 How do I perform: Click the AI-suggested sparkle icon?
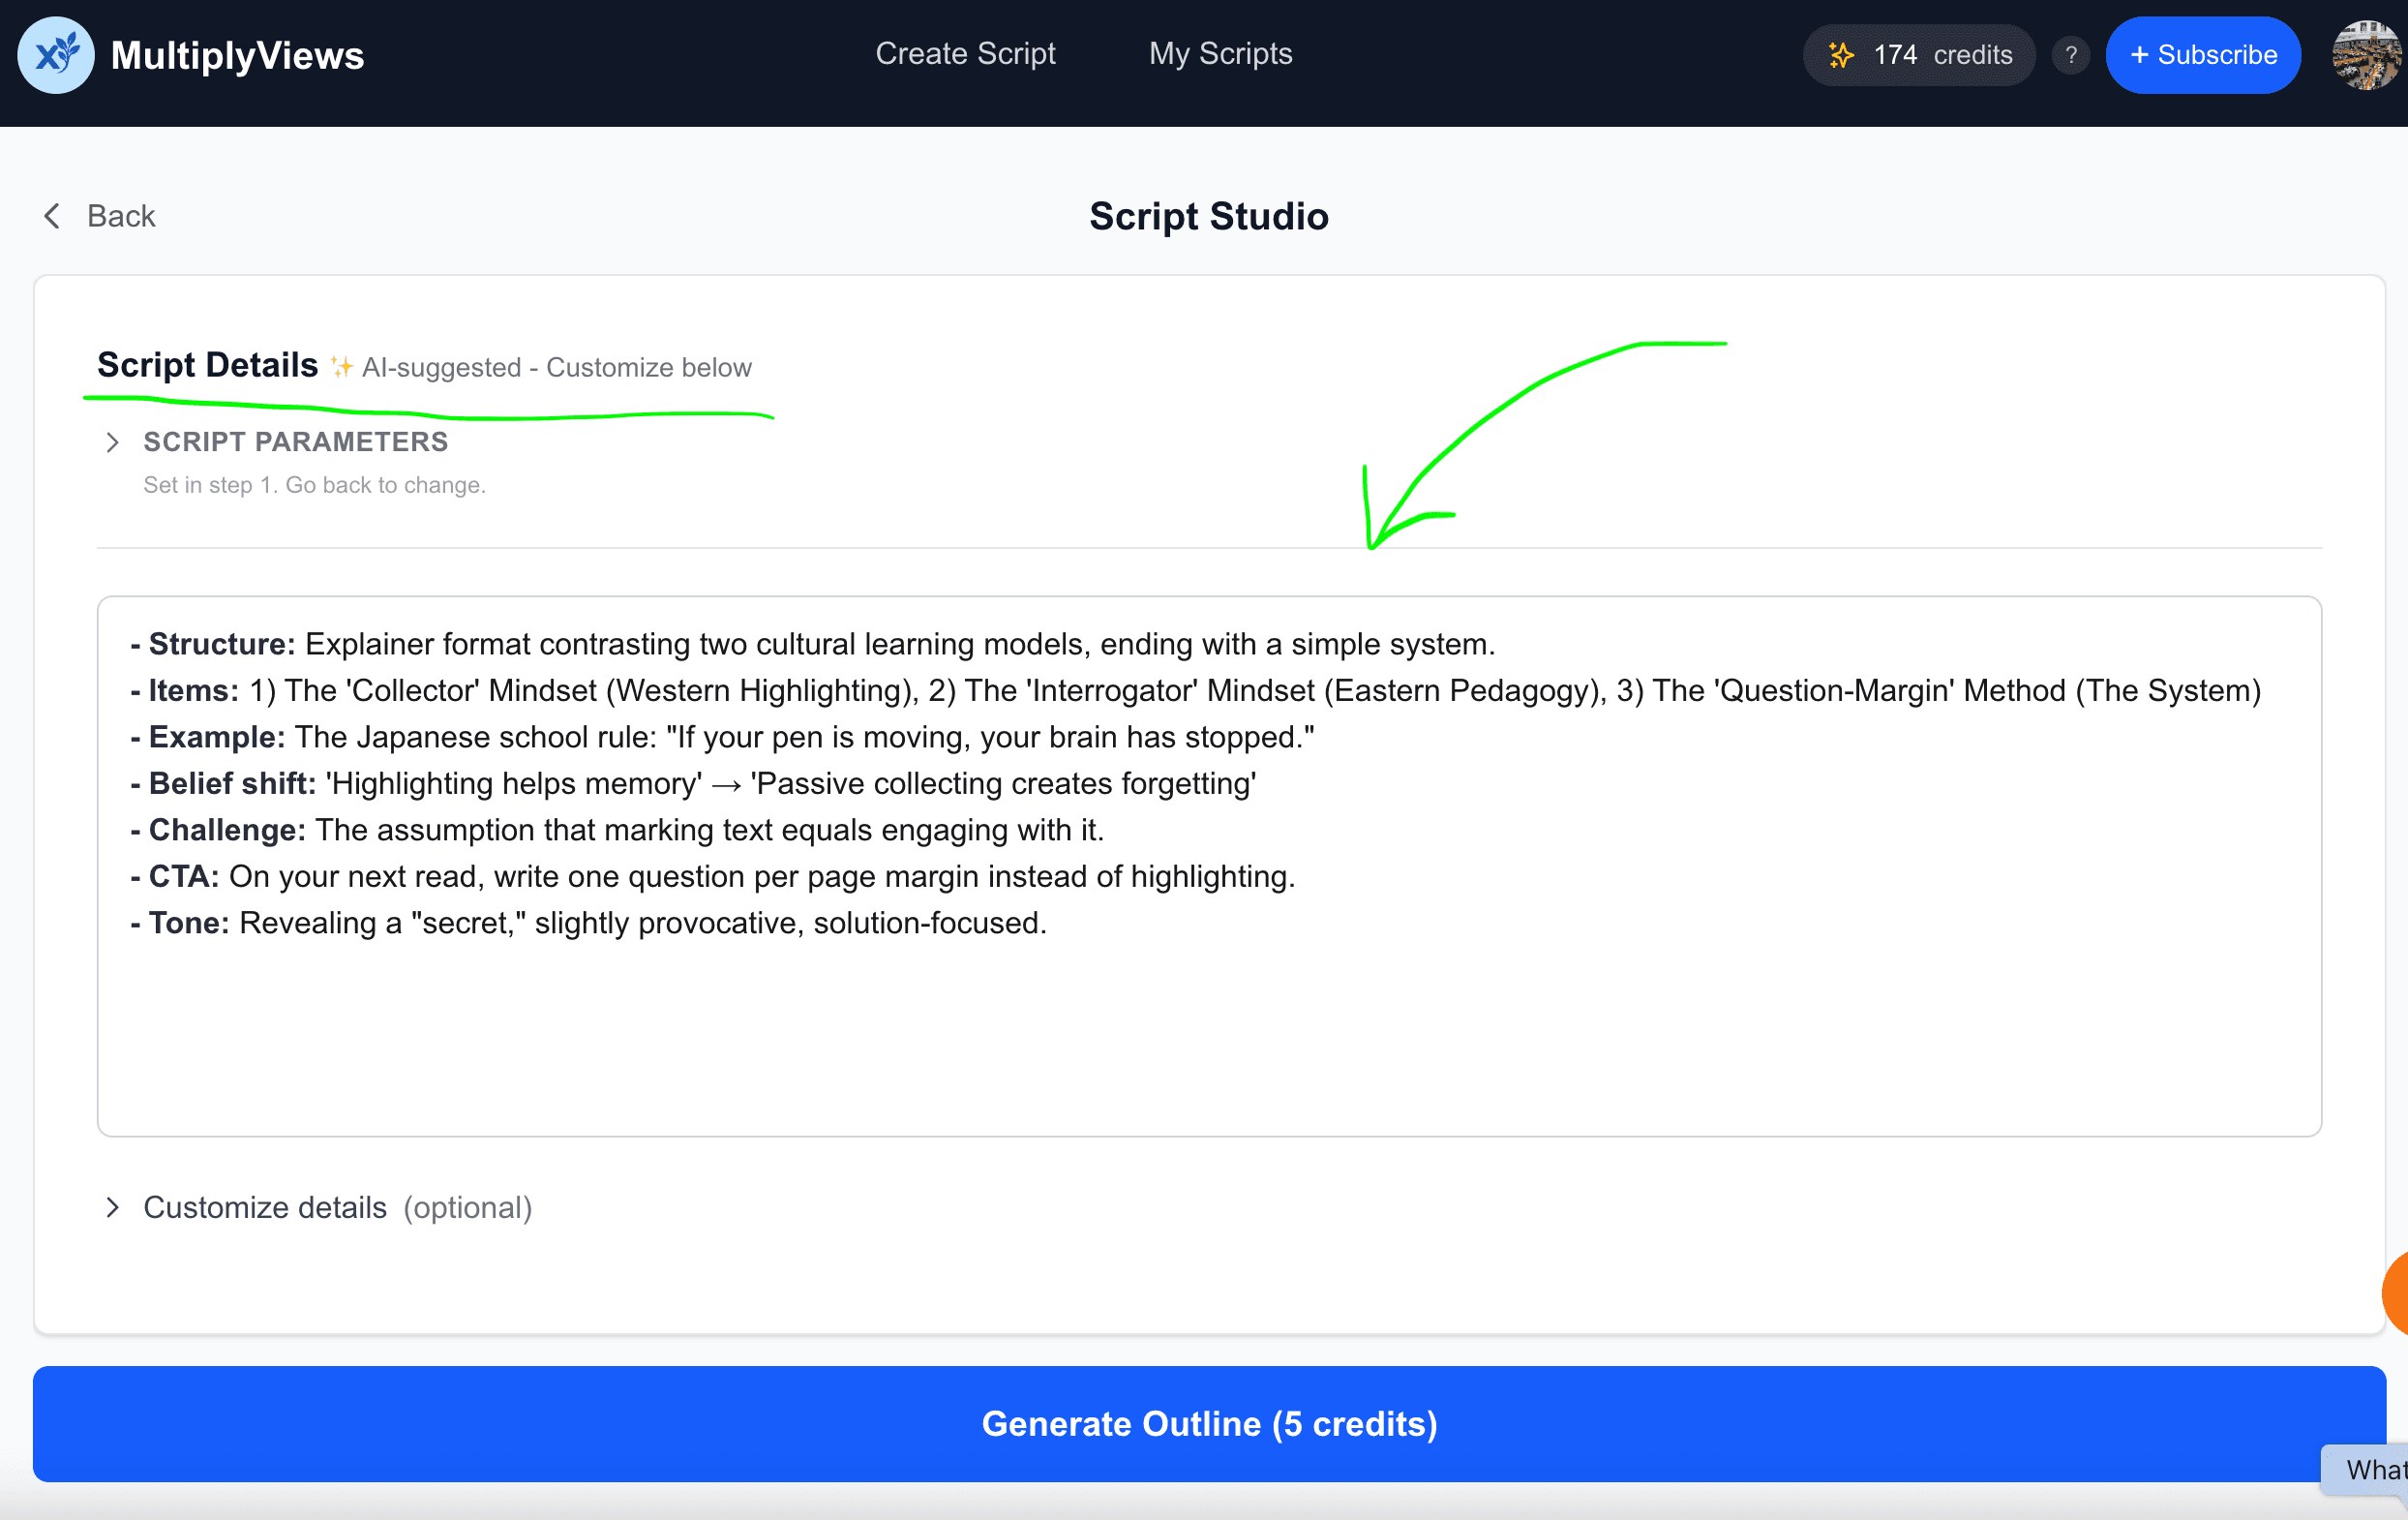pos(341,368)
